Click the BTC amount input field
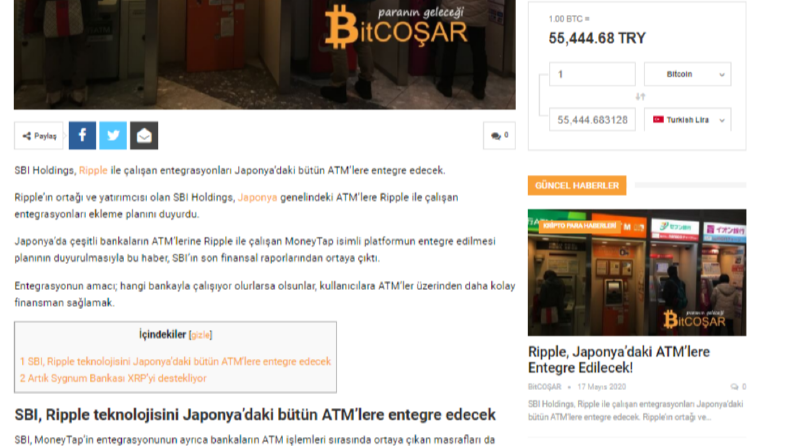 point(592,74)
